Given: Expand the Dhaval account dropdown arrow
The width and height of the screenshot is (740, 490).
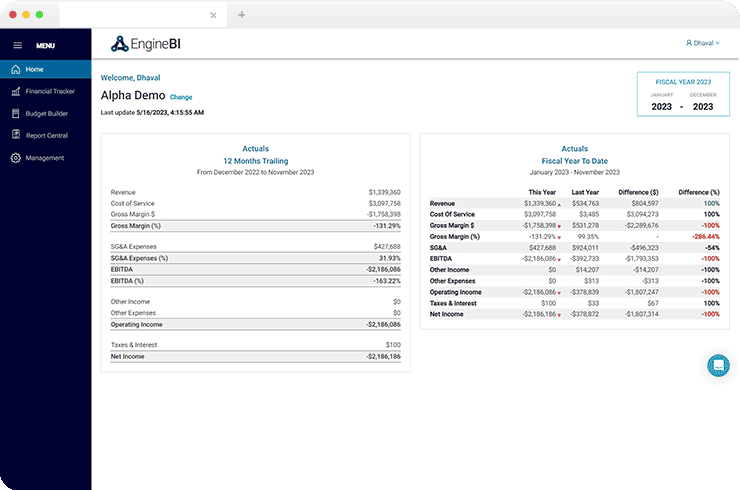Looking at the screenshot, I should click(718, 43).
